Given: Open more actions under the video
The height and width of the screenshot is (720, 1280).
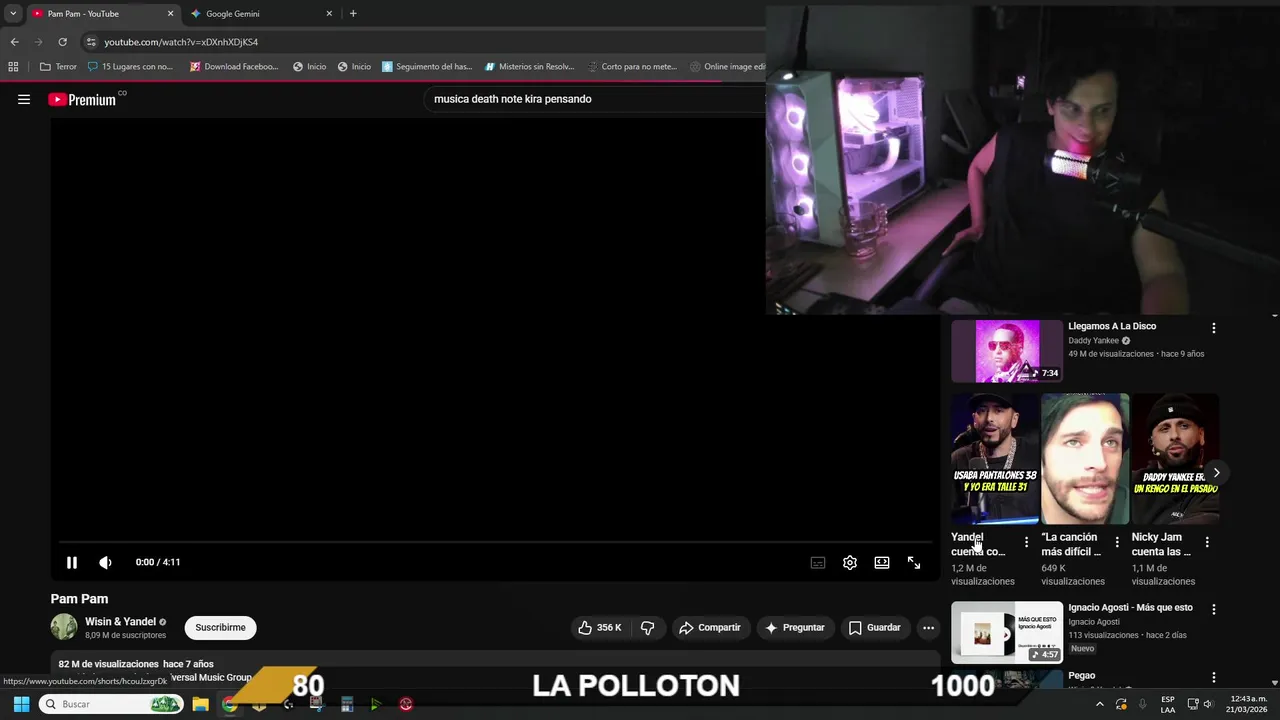Looking at the screenshot, I should click(x=928, y=628).
